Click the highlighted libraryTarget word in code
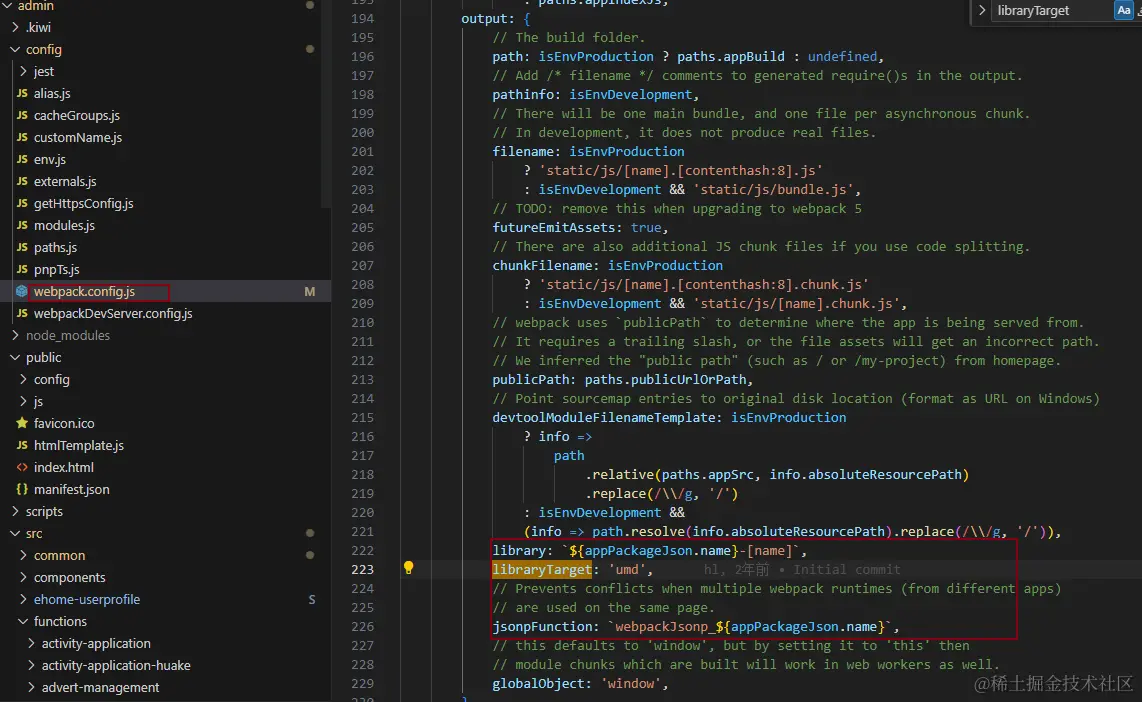This screenshot has height=702, width=1142. point(542,569)
